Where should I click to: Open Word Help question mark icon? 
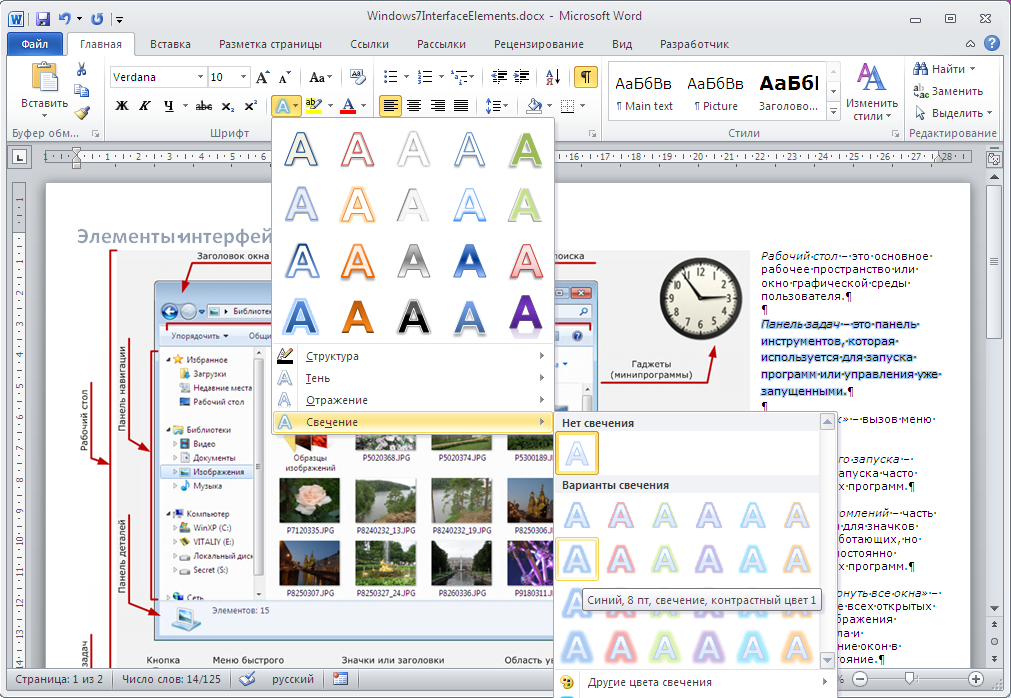click(x=992, y=43)
